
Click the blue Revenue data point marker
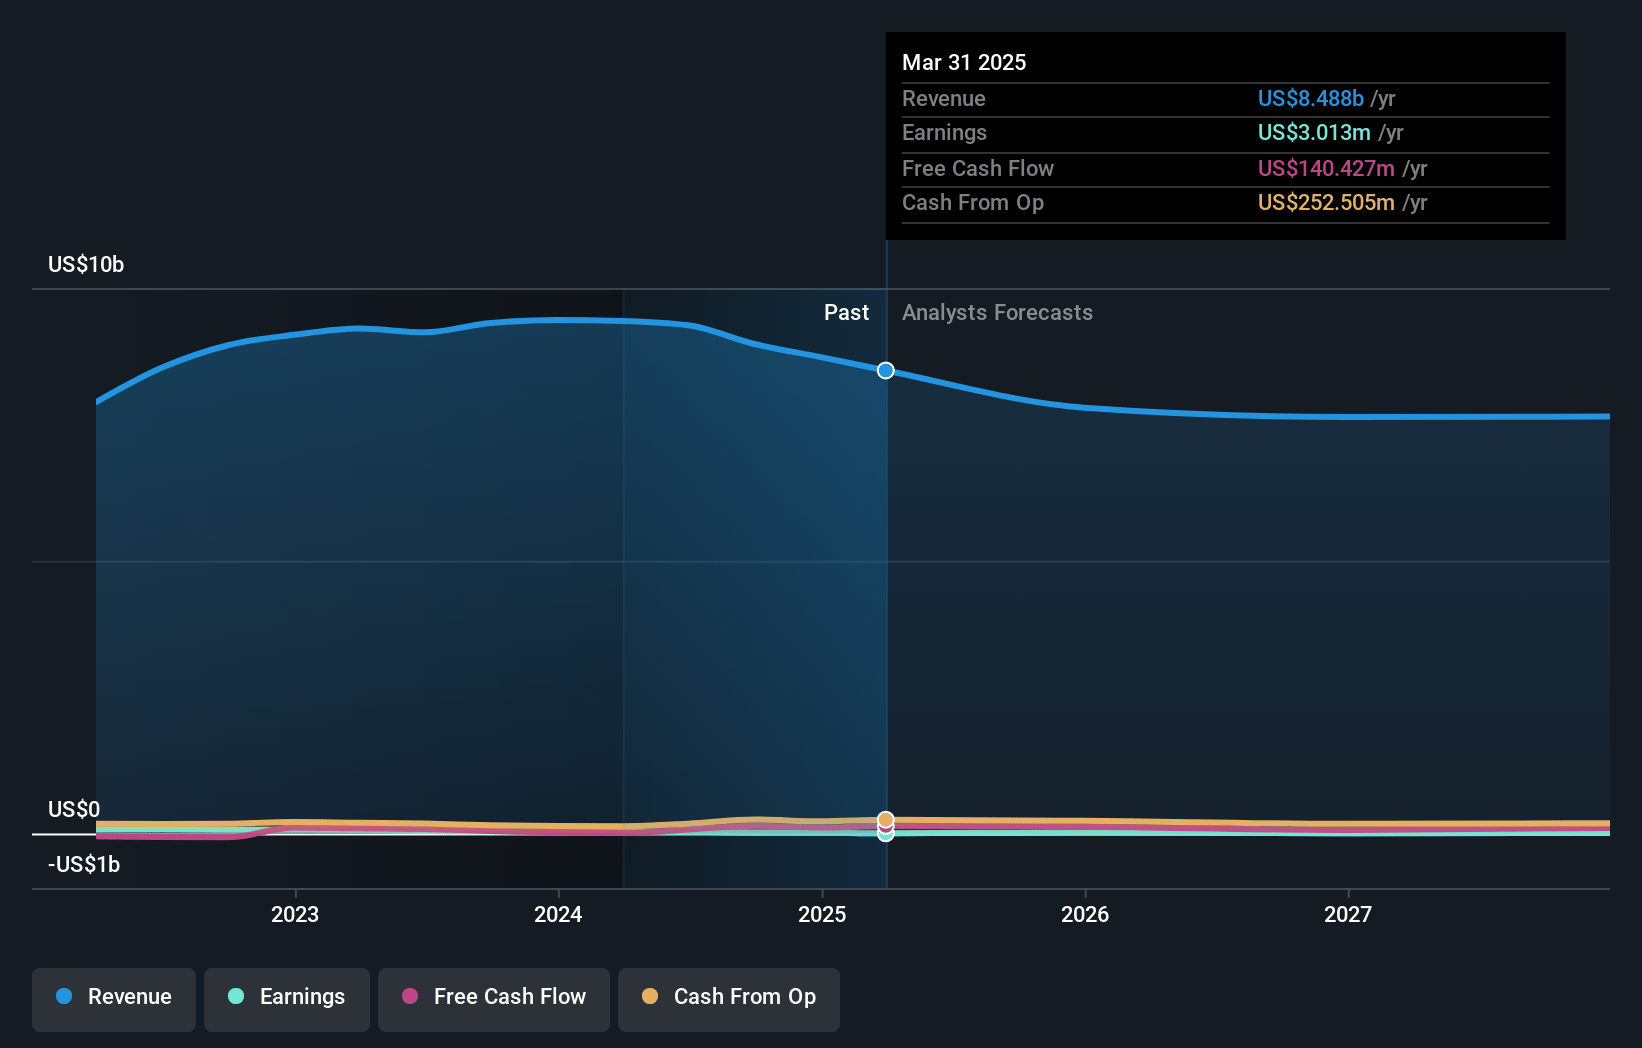886,371
